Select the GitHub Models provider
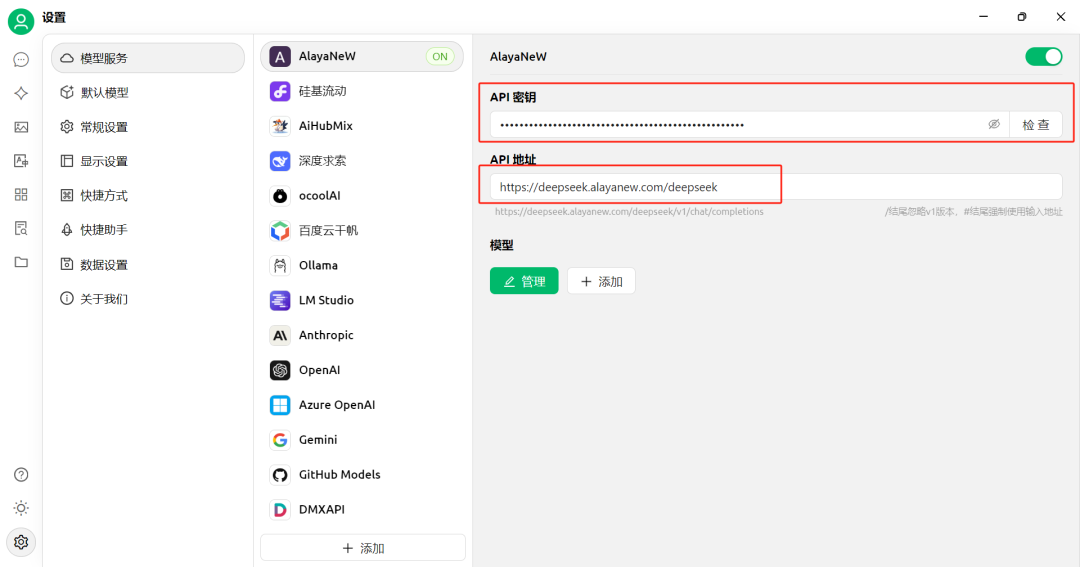 (362, 475)
